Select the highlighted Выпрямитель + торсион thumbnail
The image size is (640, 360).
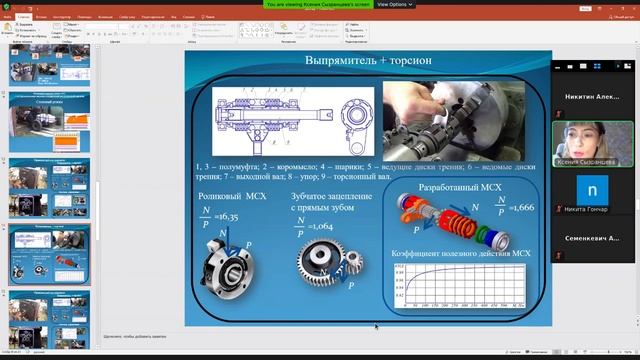(x=49, y=254)
